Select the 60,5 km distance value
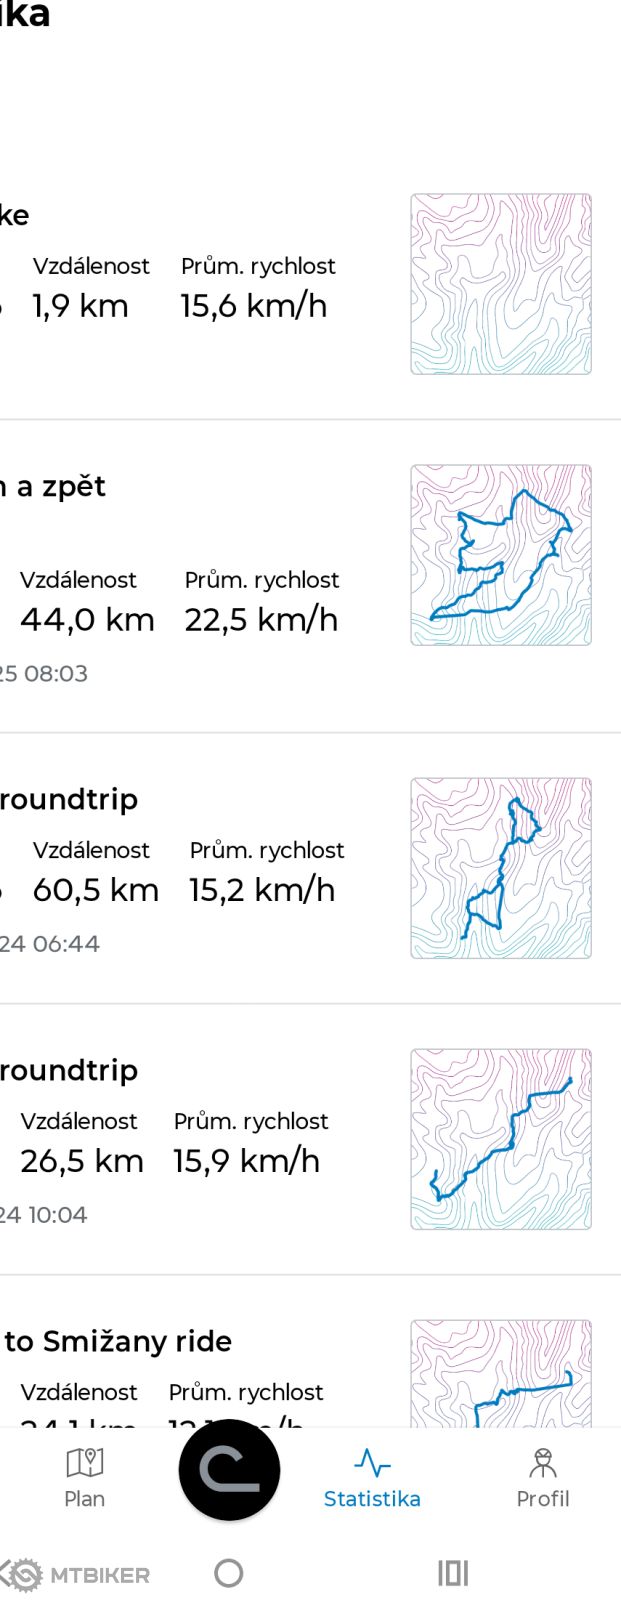The image size is (621, 1600). (95, 890)
